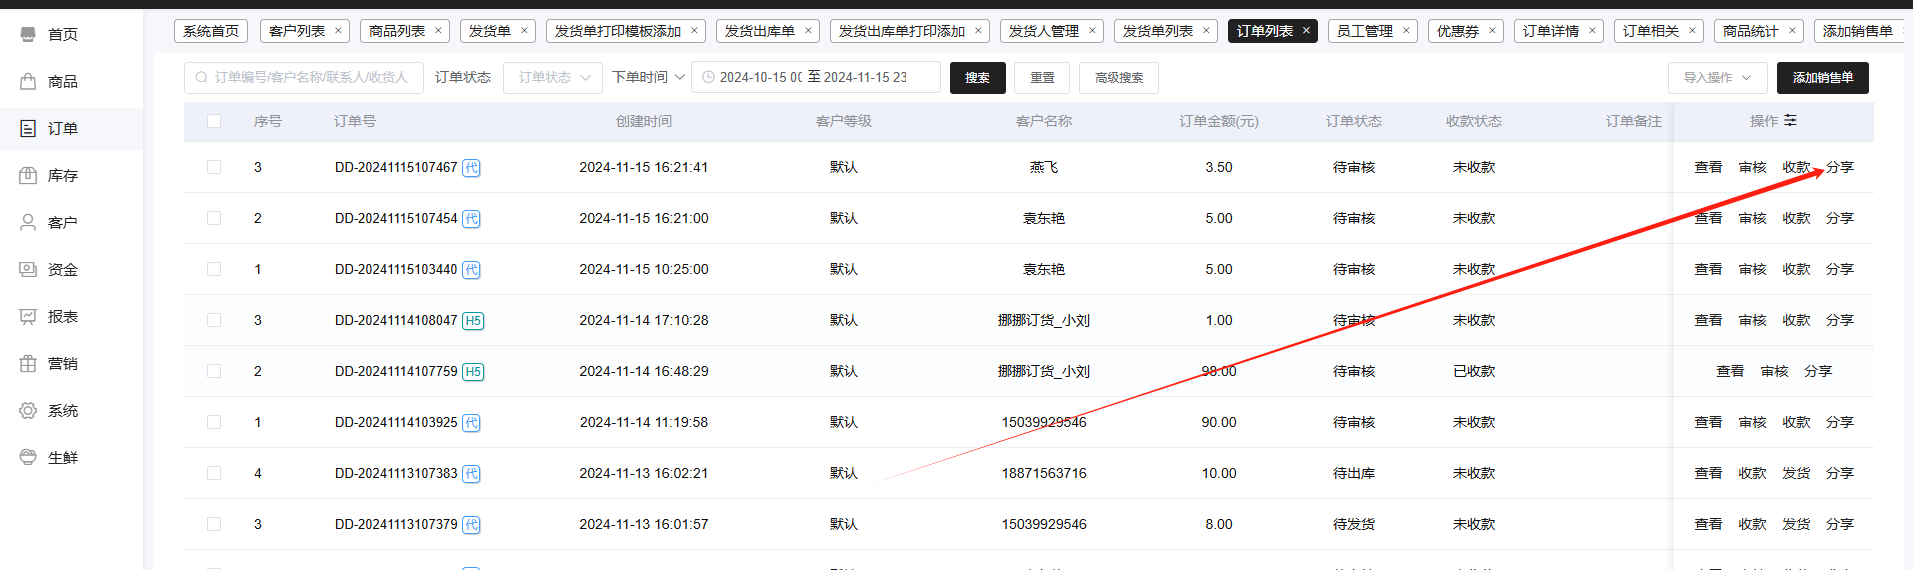1913x570 pixels.
Task: Close the 订单列表 tab with its X
Action: point(1306,31)
